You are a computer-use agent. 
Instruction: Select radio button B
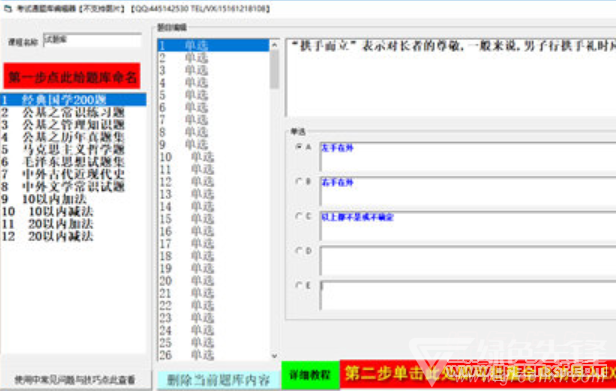[299, 181]
